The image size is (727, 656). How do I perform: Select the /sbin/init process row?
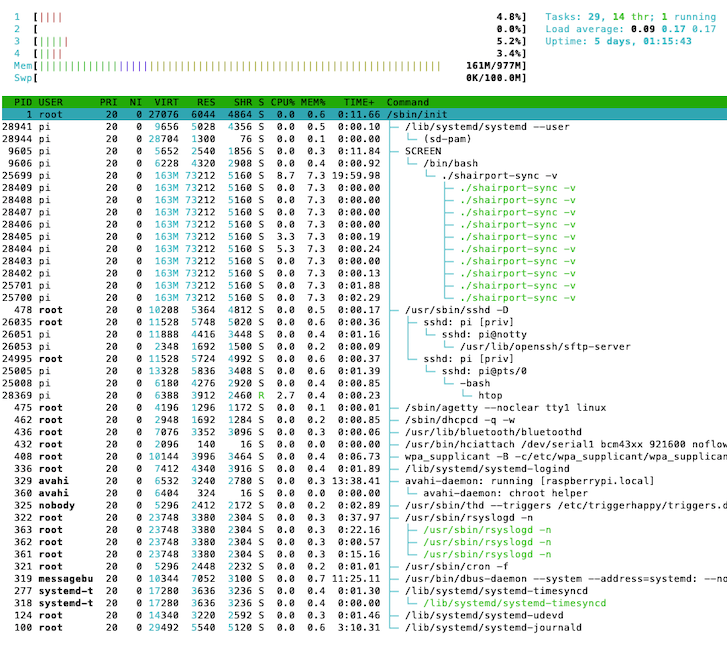pyautogui.click(x=364, y=114)
